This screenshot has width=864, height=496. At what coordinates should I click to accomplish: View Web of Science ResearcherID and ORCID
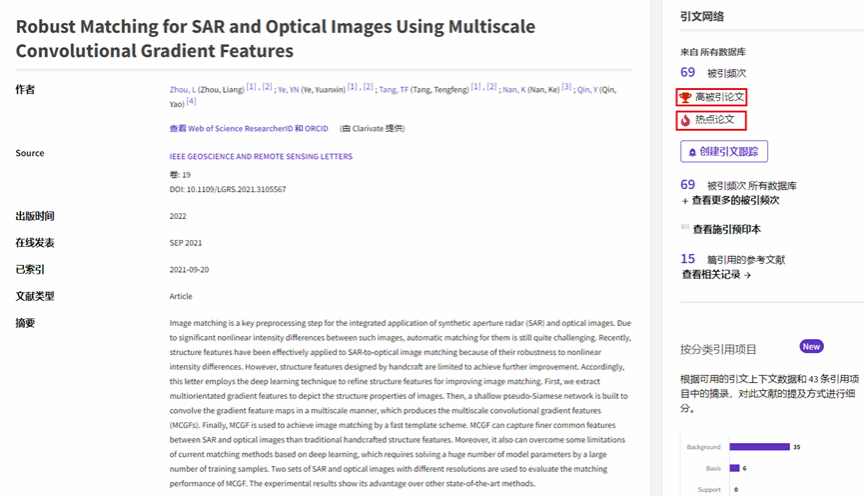pyautogui.click(x=249, y=128)
